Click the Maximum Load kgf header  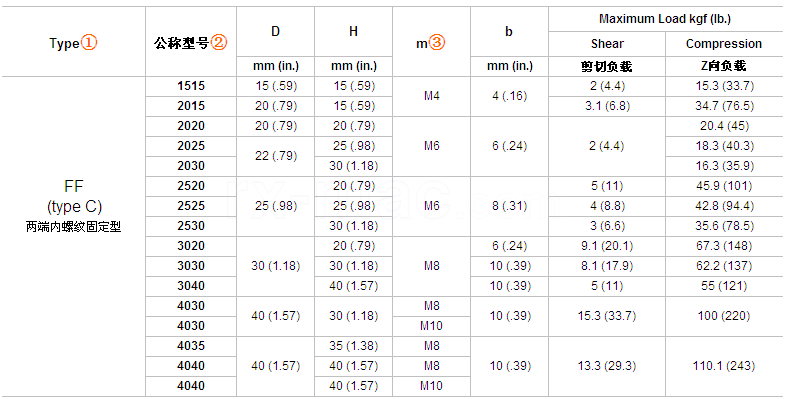(x=665, y=19)
